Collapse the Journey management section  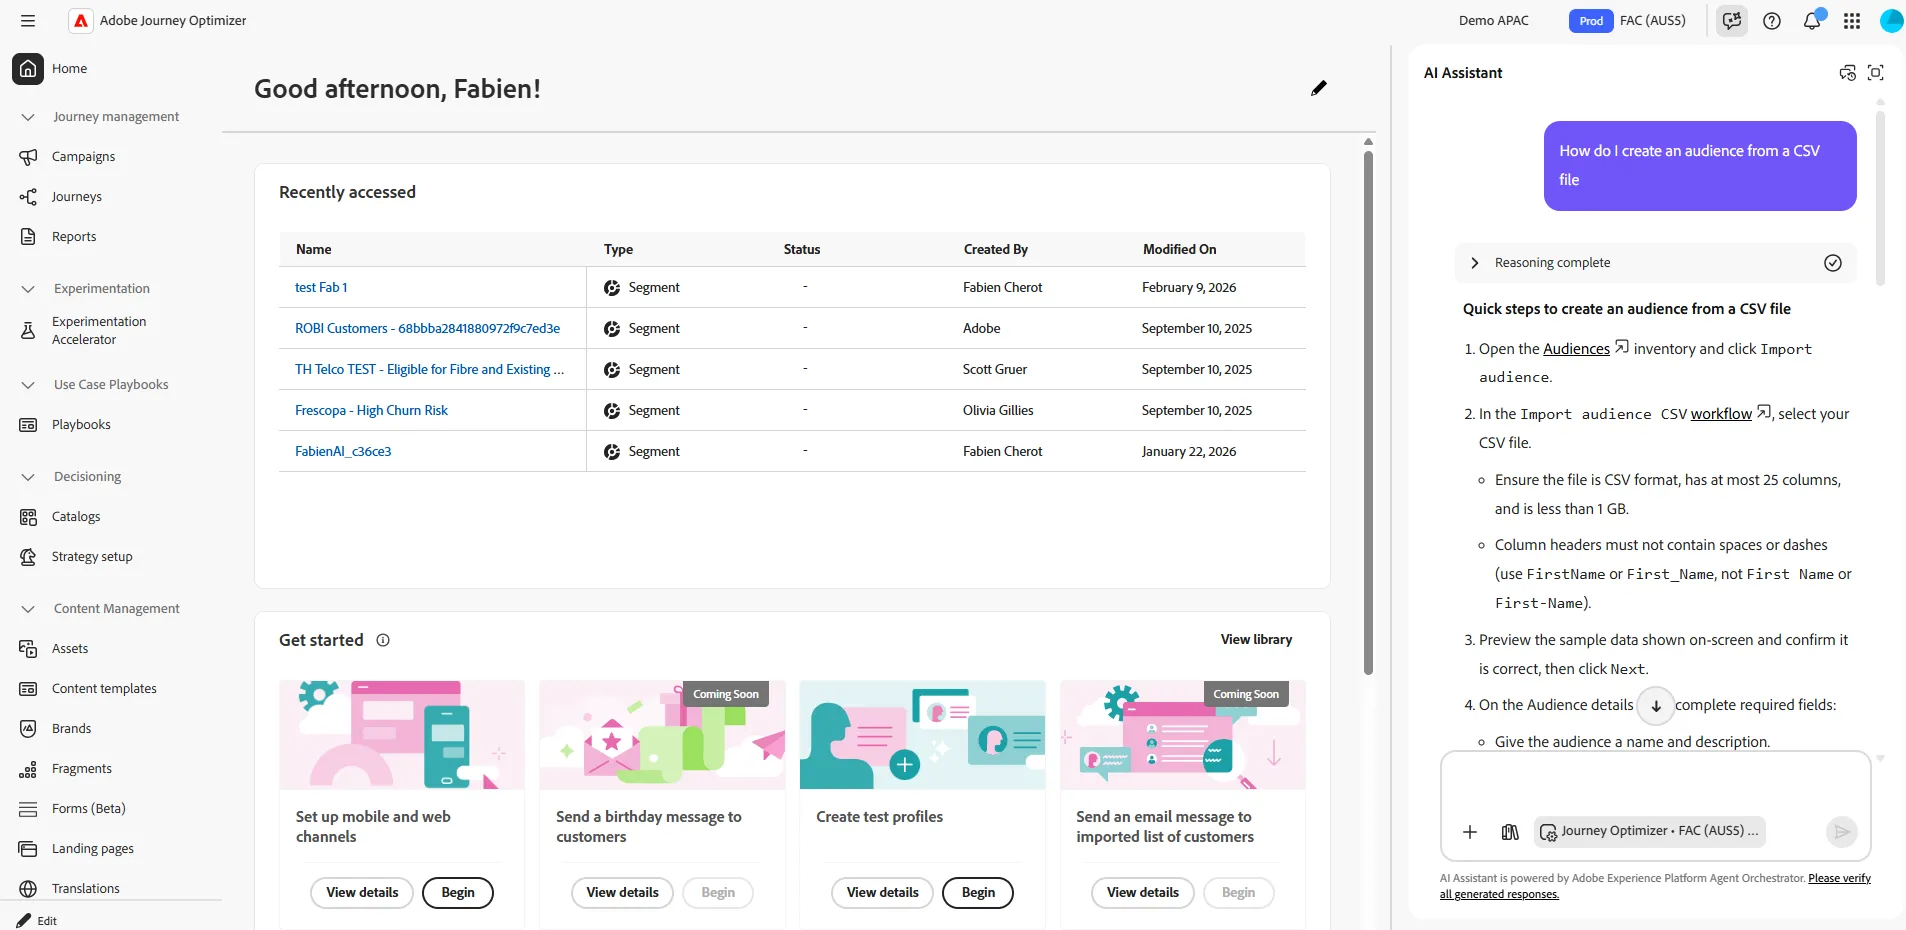click(x=28, y=117)
